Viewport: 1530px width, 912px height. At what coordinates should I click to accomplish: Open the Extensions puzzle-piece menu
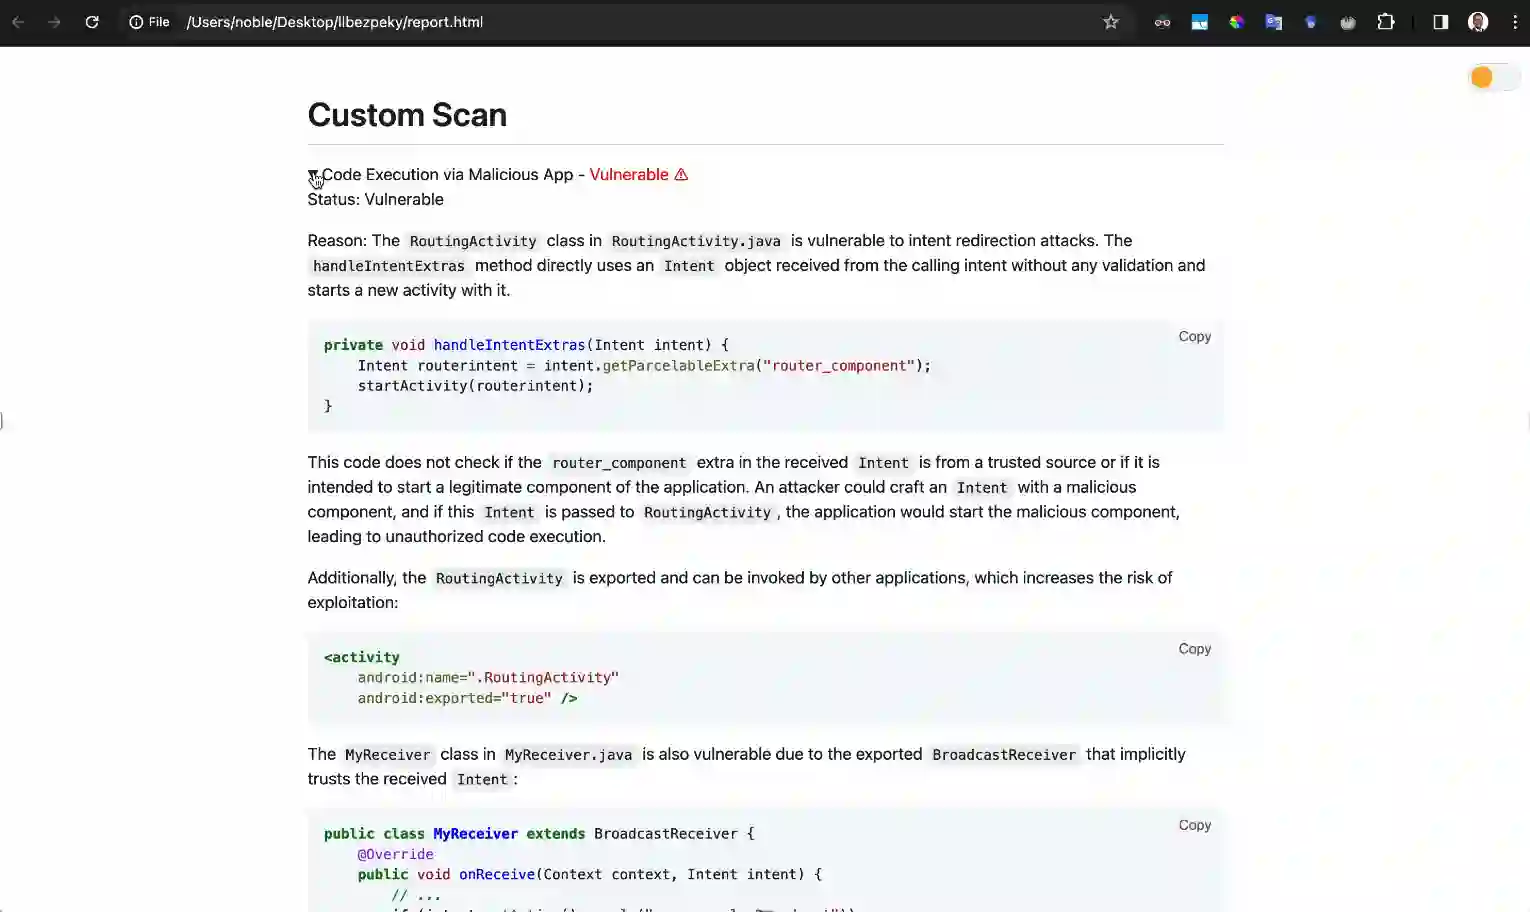click(x=1385, y=22)
